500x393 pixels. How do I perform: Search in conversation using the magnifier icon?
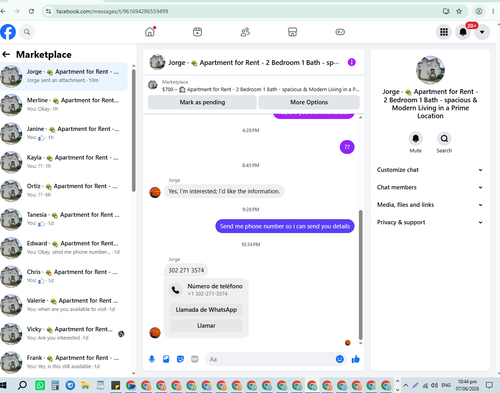point(444,138)
